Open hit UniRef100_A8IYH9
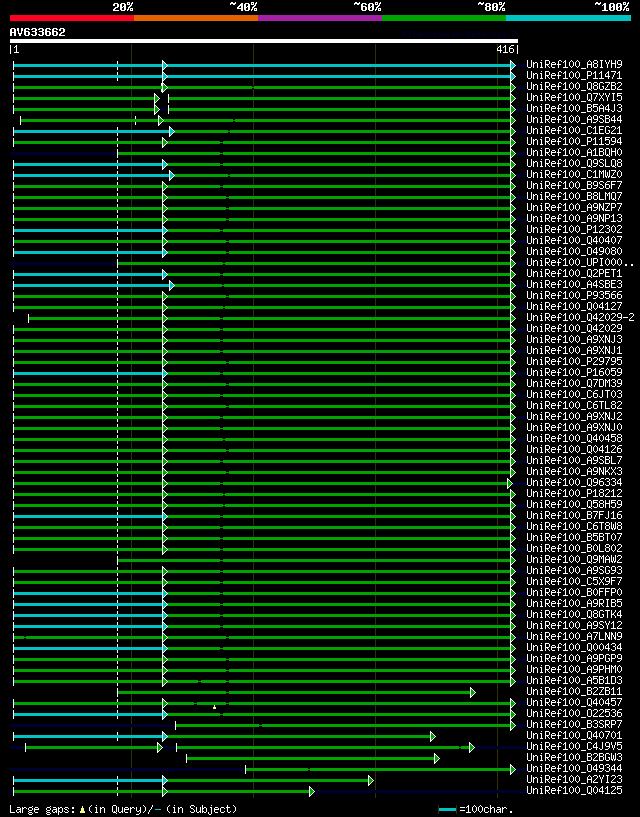 tap(574, 65)
